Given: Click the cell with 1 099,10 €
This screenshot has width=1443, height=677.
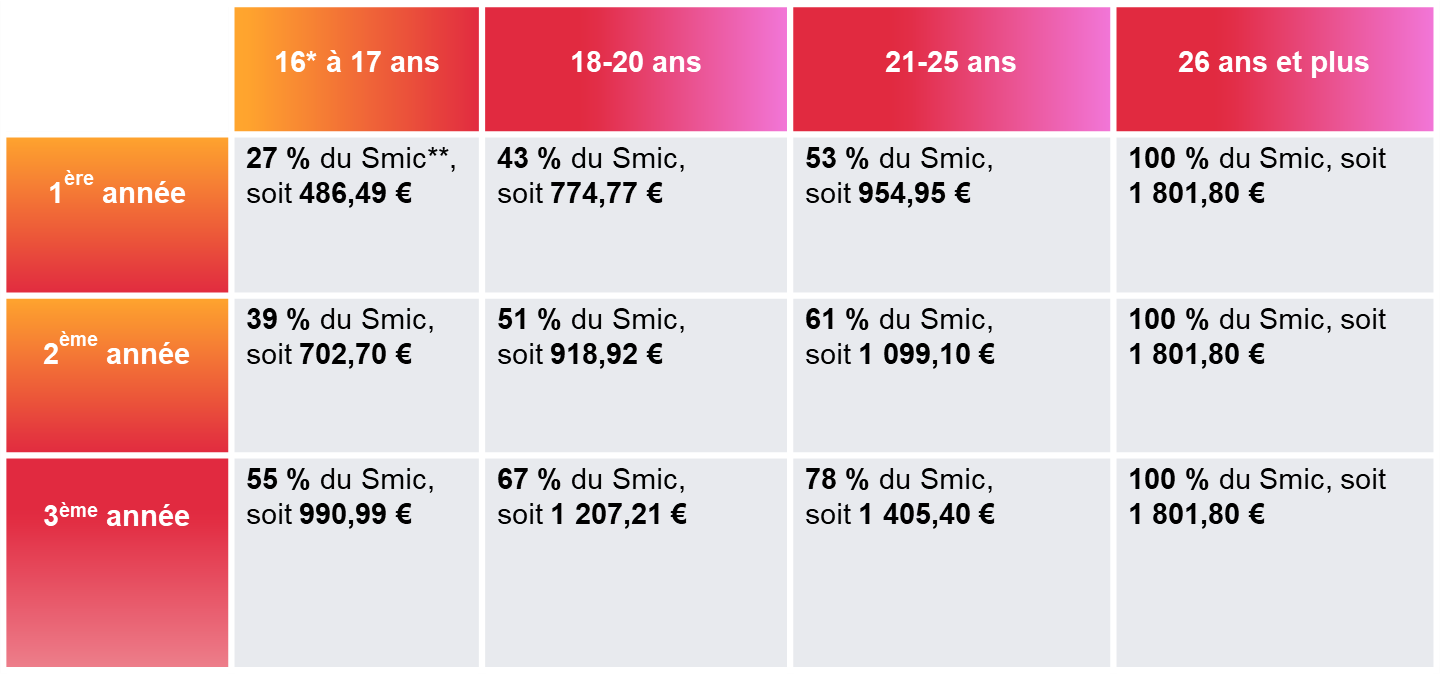Looking at the screenshot, I should click(951, 375).
